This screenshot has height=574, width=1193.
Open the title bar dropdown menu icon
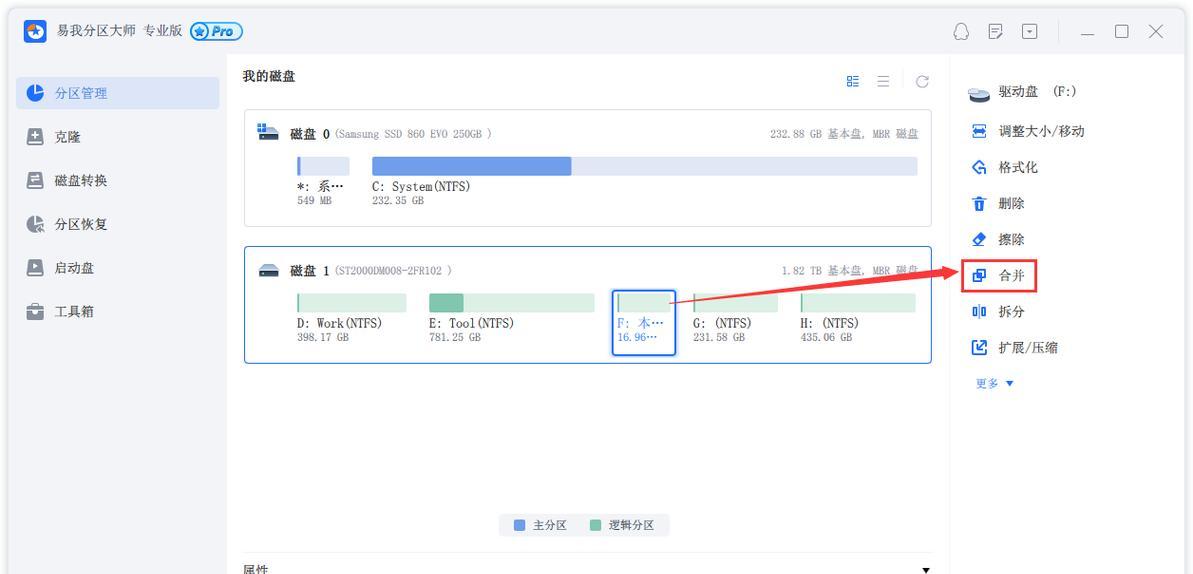point(1029,31)
